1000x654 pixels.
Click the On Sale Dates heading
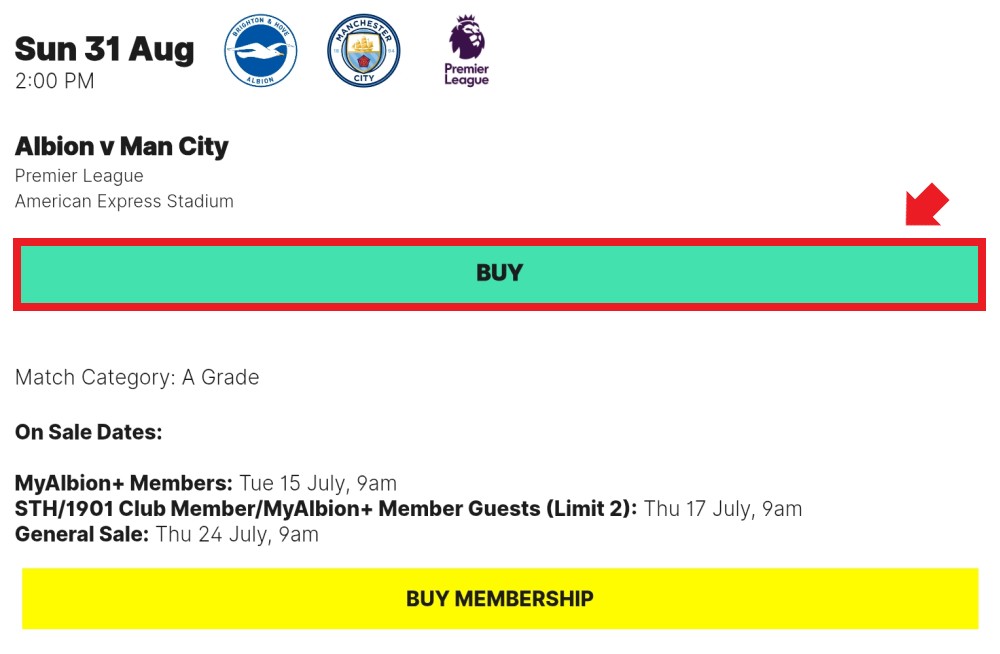click(89, 432)
